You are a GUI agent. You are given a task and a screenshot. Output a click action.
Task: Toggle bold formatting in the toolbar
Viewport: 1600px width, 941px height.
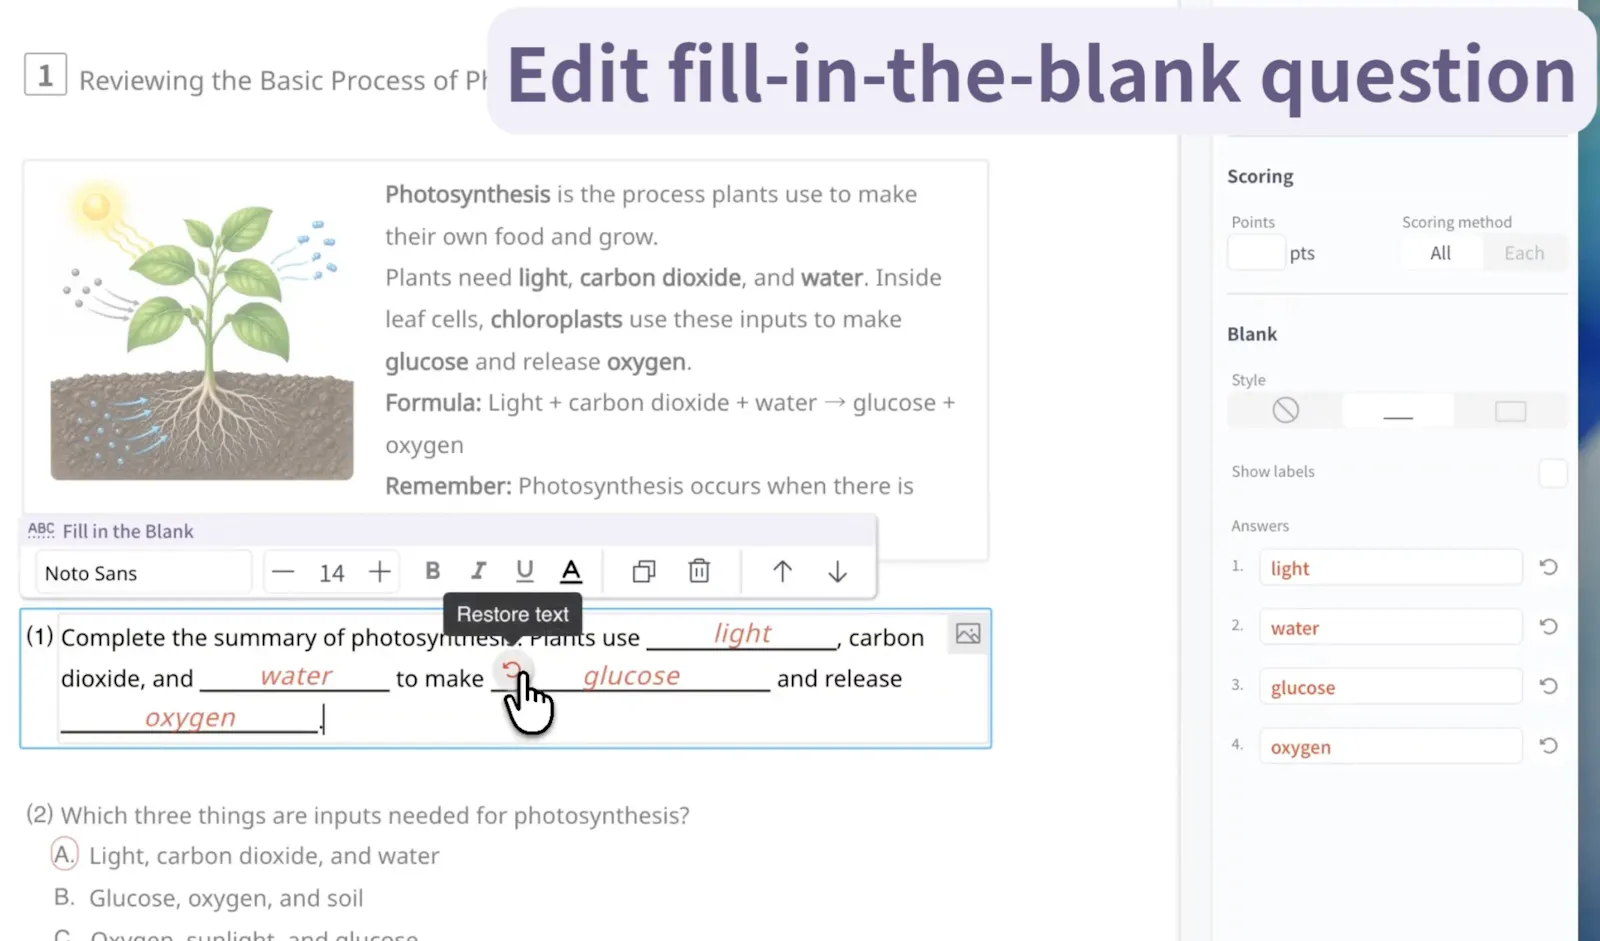click(x=432, y=571)
